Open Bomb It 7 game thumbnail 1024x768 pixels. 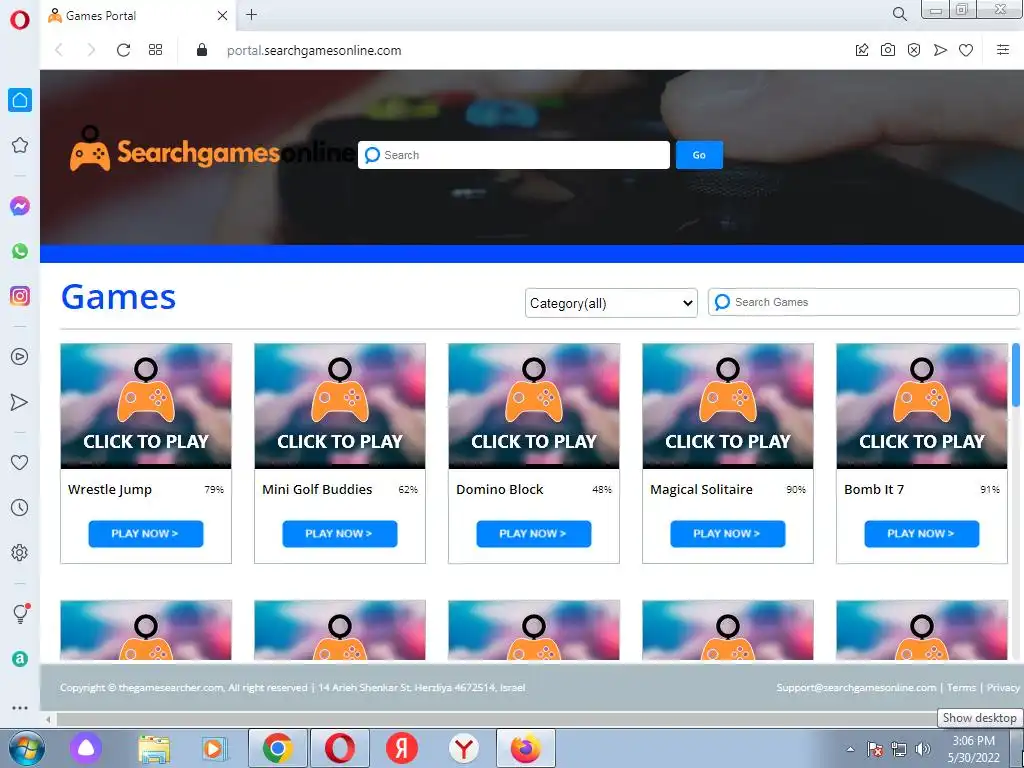click(921, 406)
